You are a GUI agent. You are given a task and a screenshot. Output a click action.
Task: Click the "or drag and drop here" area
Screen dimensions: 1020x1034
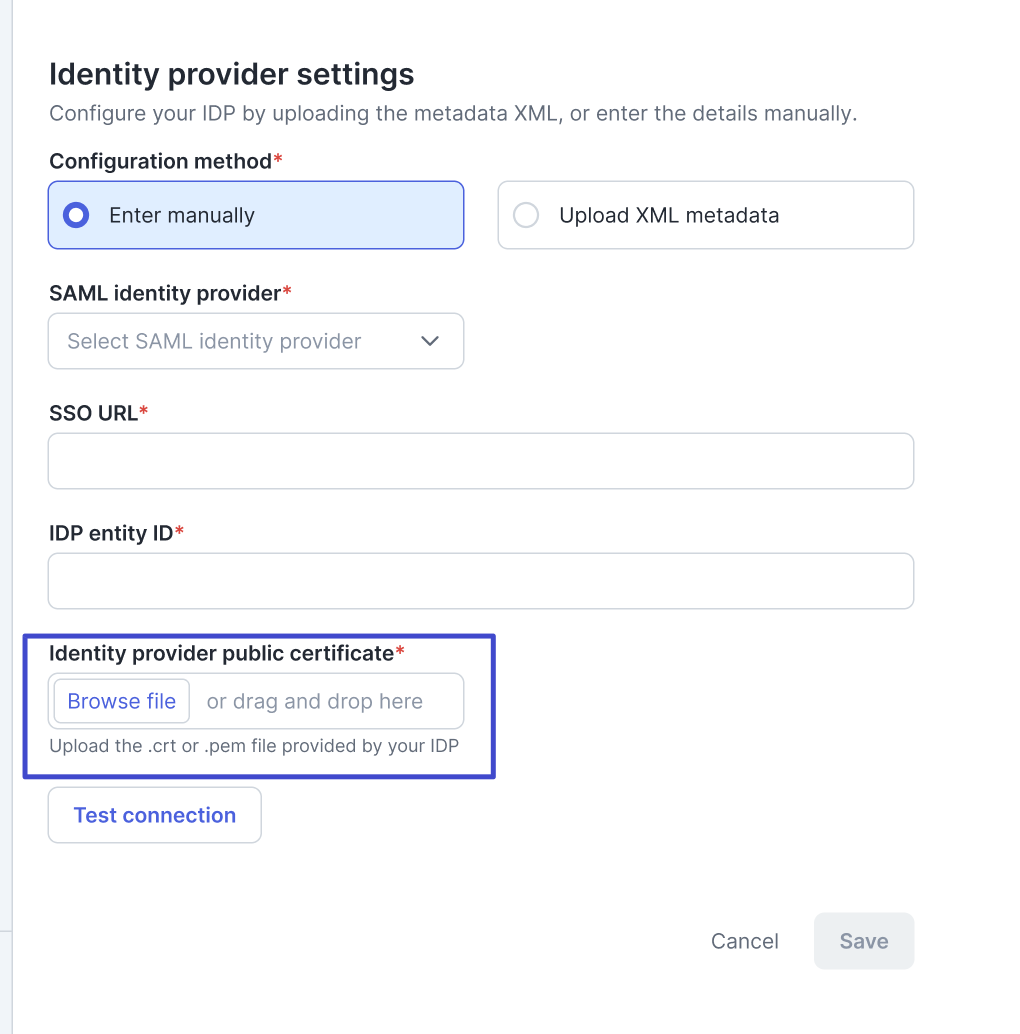click(314, 701)
